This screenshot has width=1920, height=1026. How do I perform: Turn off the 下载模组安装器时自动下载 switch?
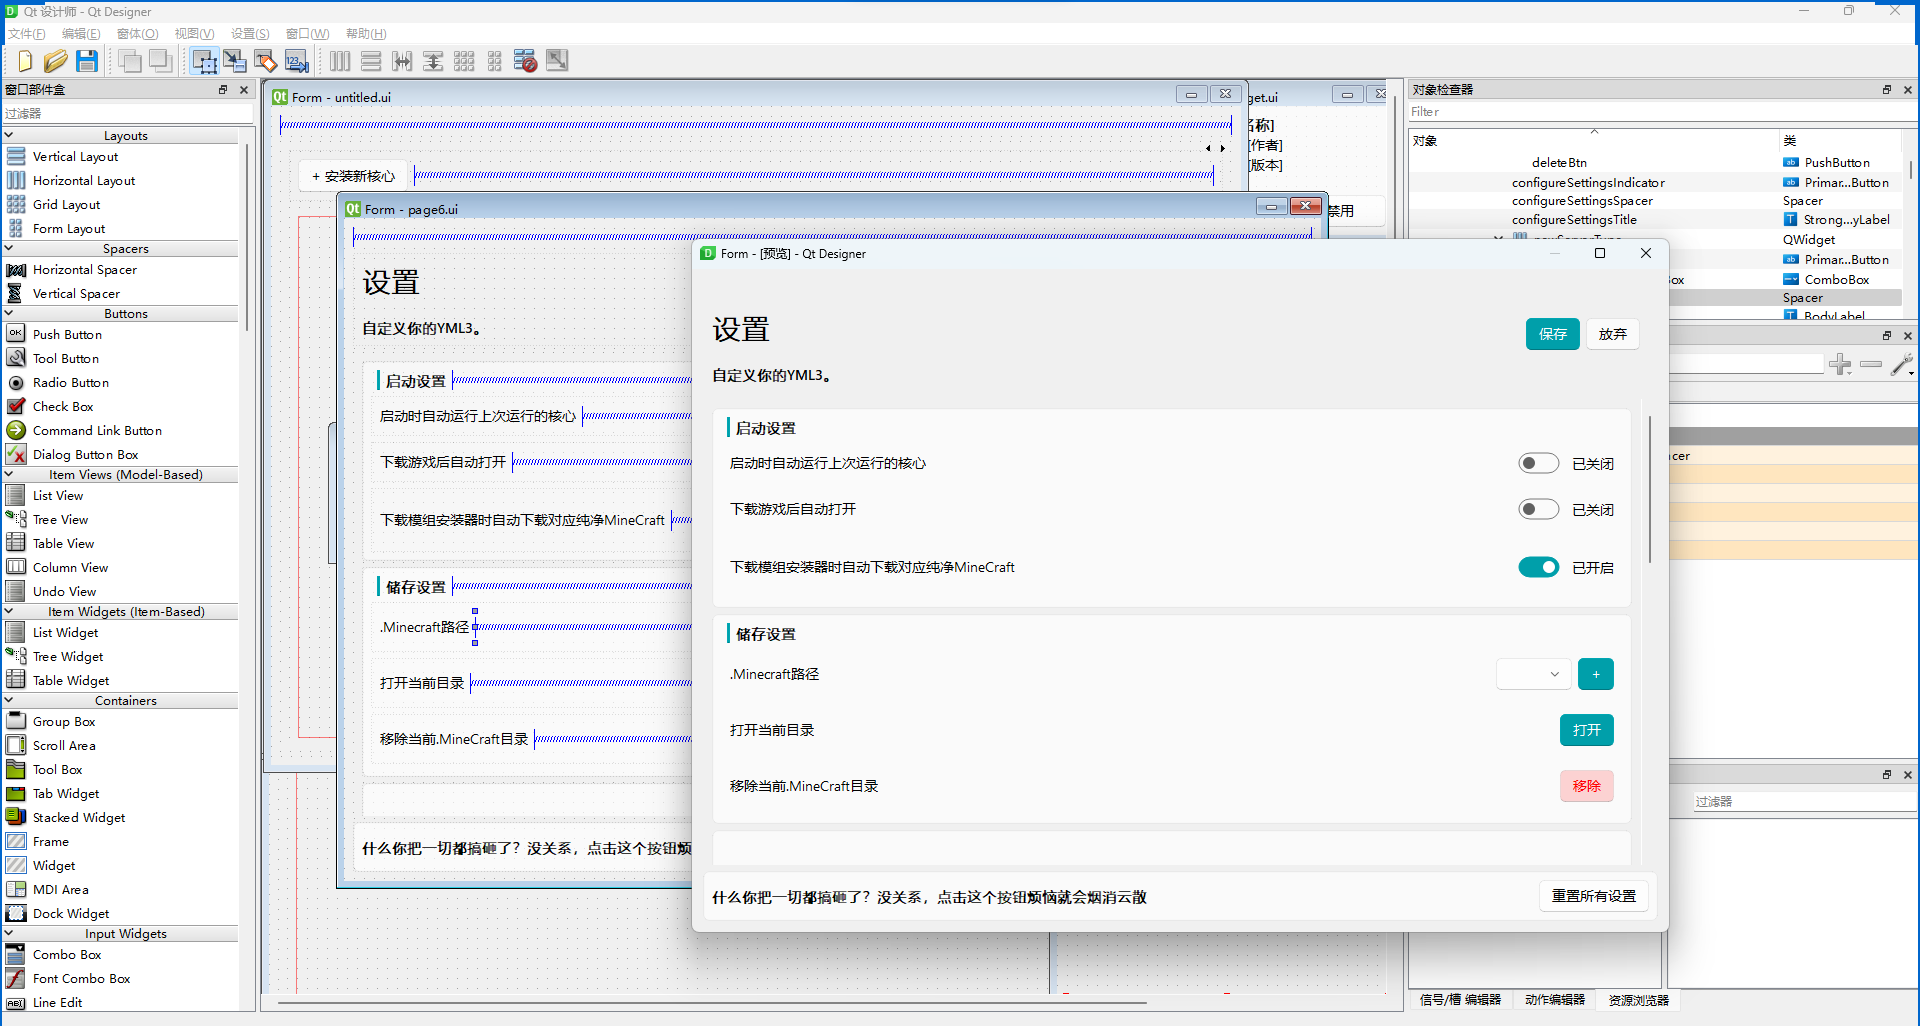(1538, 567)
